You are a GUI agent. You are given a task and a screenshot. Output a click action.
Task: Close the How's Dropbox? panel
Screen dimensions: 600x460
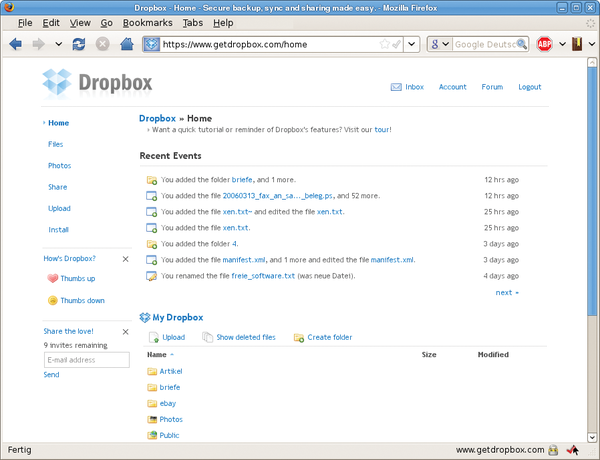[x=126, y=259]
